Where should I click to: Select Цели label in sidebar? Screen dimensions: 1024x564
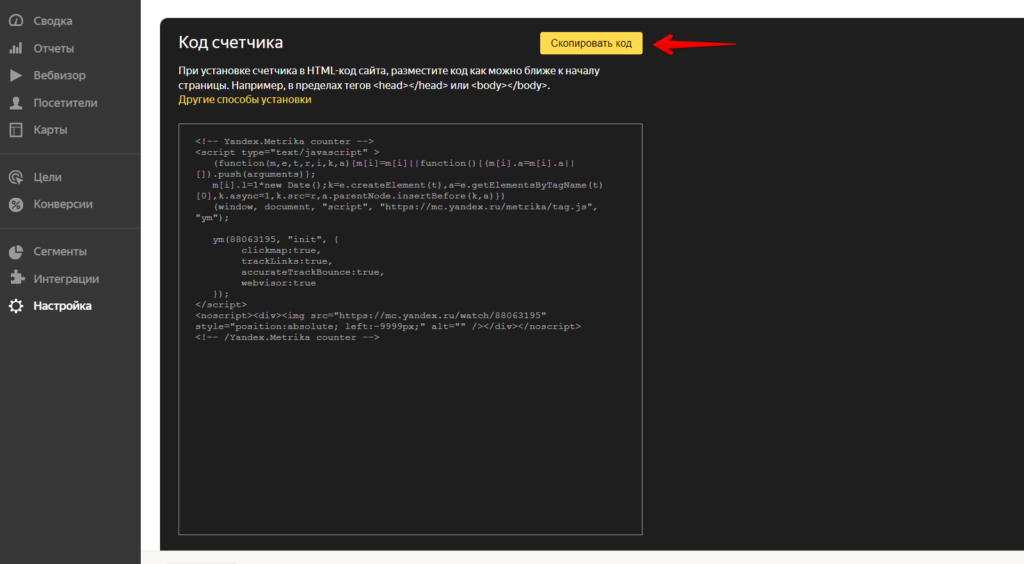(x=48, y=177)
